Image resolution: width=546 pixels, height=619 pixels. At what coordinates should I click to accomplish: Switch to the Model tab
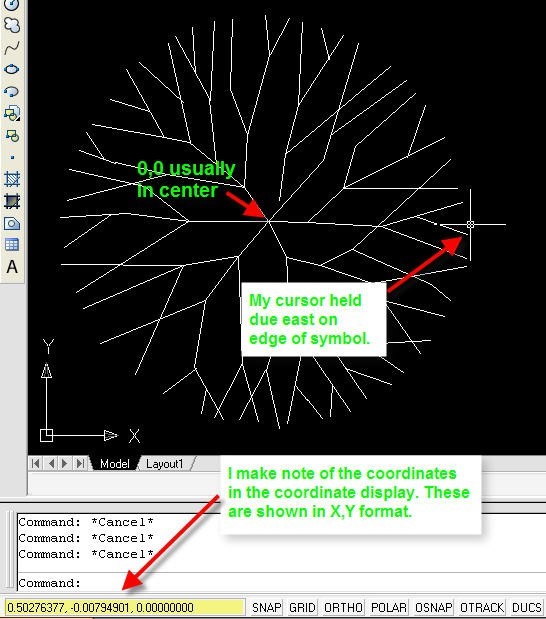tap(114, 463)
